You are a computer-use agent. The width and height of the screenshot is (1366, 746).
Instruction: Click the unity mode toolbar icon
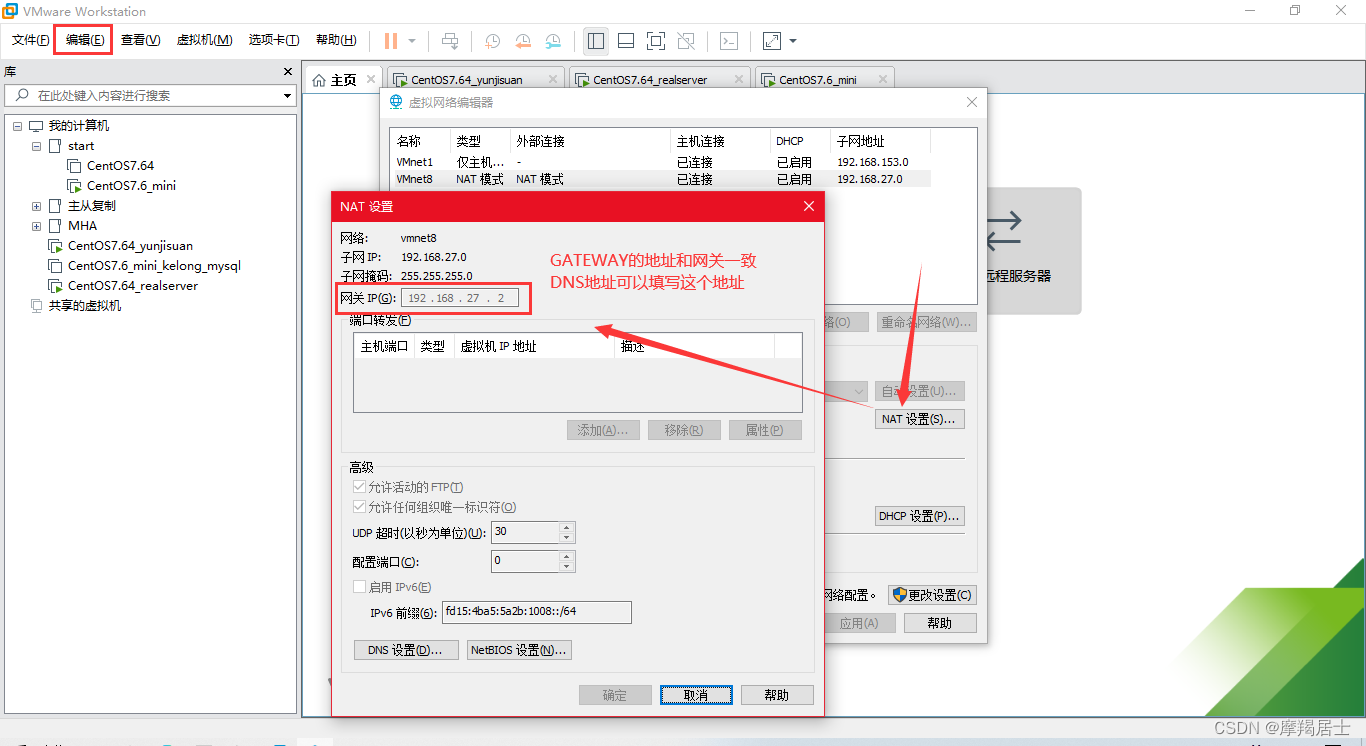[x=686, y=41]
